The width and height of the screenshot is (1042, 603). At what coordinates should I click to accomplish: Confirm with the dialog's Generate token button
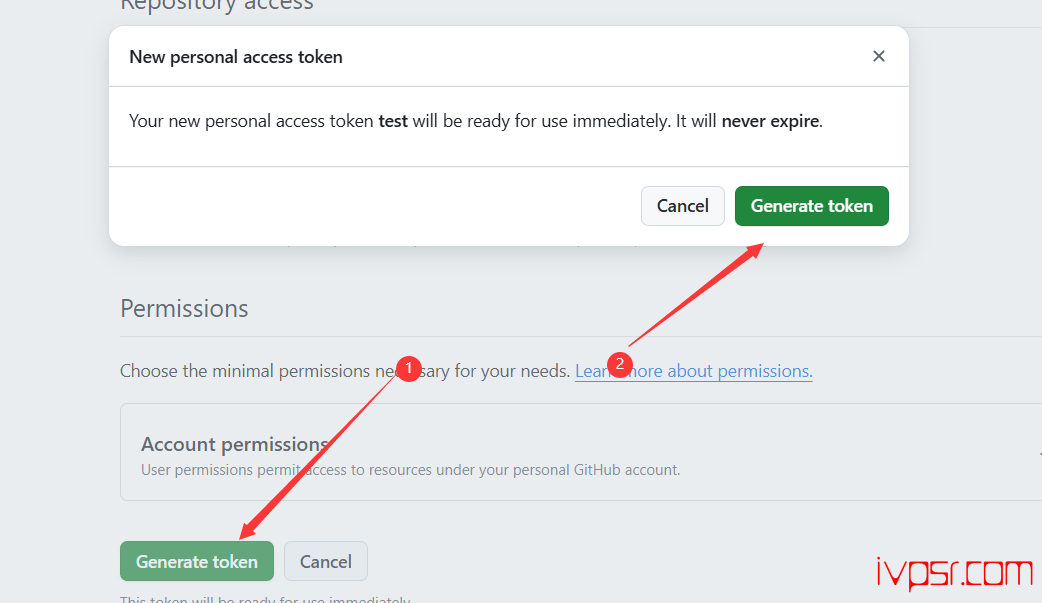point(811,206)
